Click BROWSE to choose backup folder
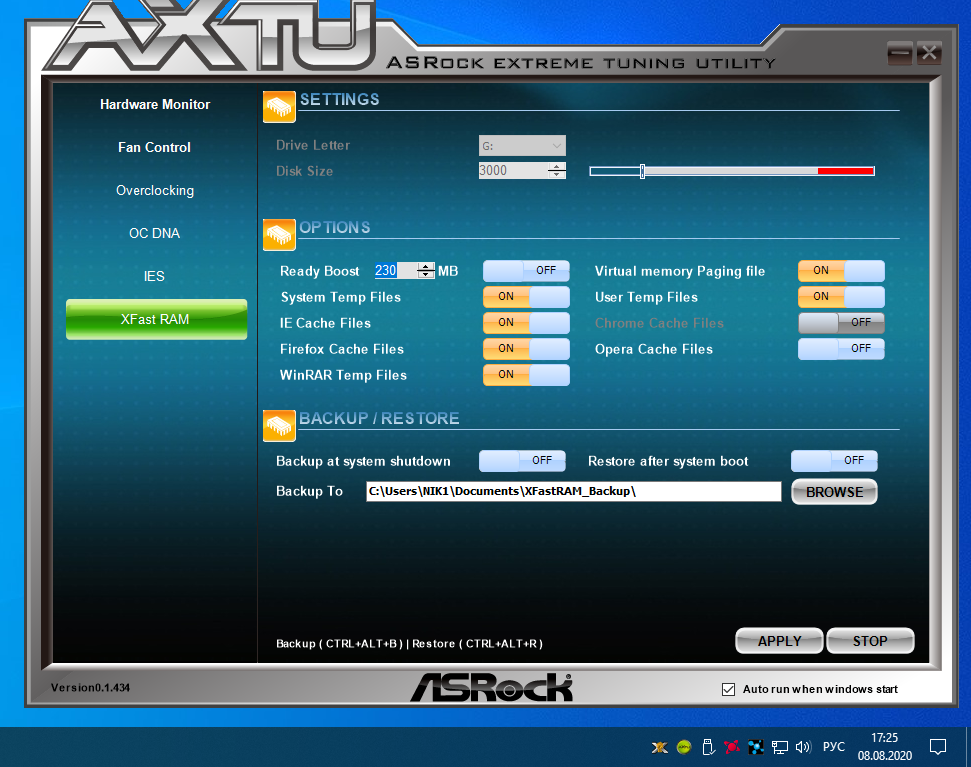The image size is (971, 767). [x=834, y=492]
